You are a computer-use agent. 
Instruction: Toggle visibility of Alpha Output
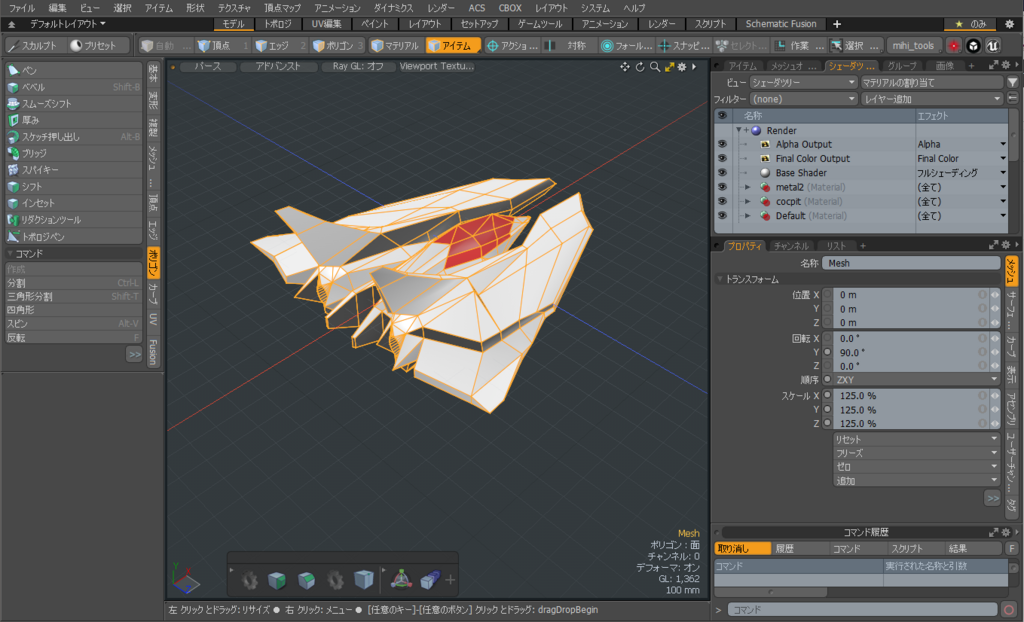(722, 144)
